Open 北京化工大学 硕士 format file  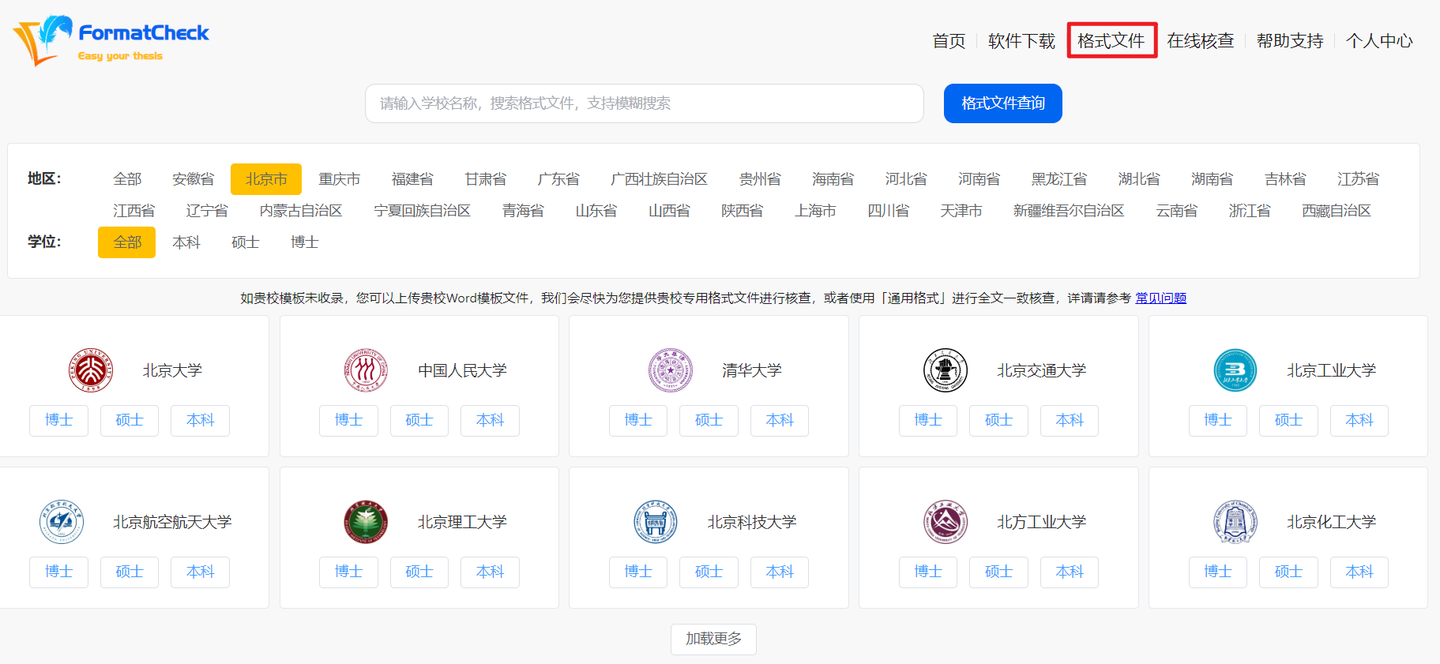(x=1289, y=572)
